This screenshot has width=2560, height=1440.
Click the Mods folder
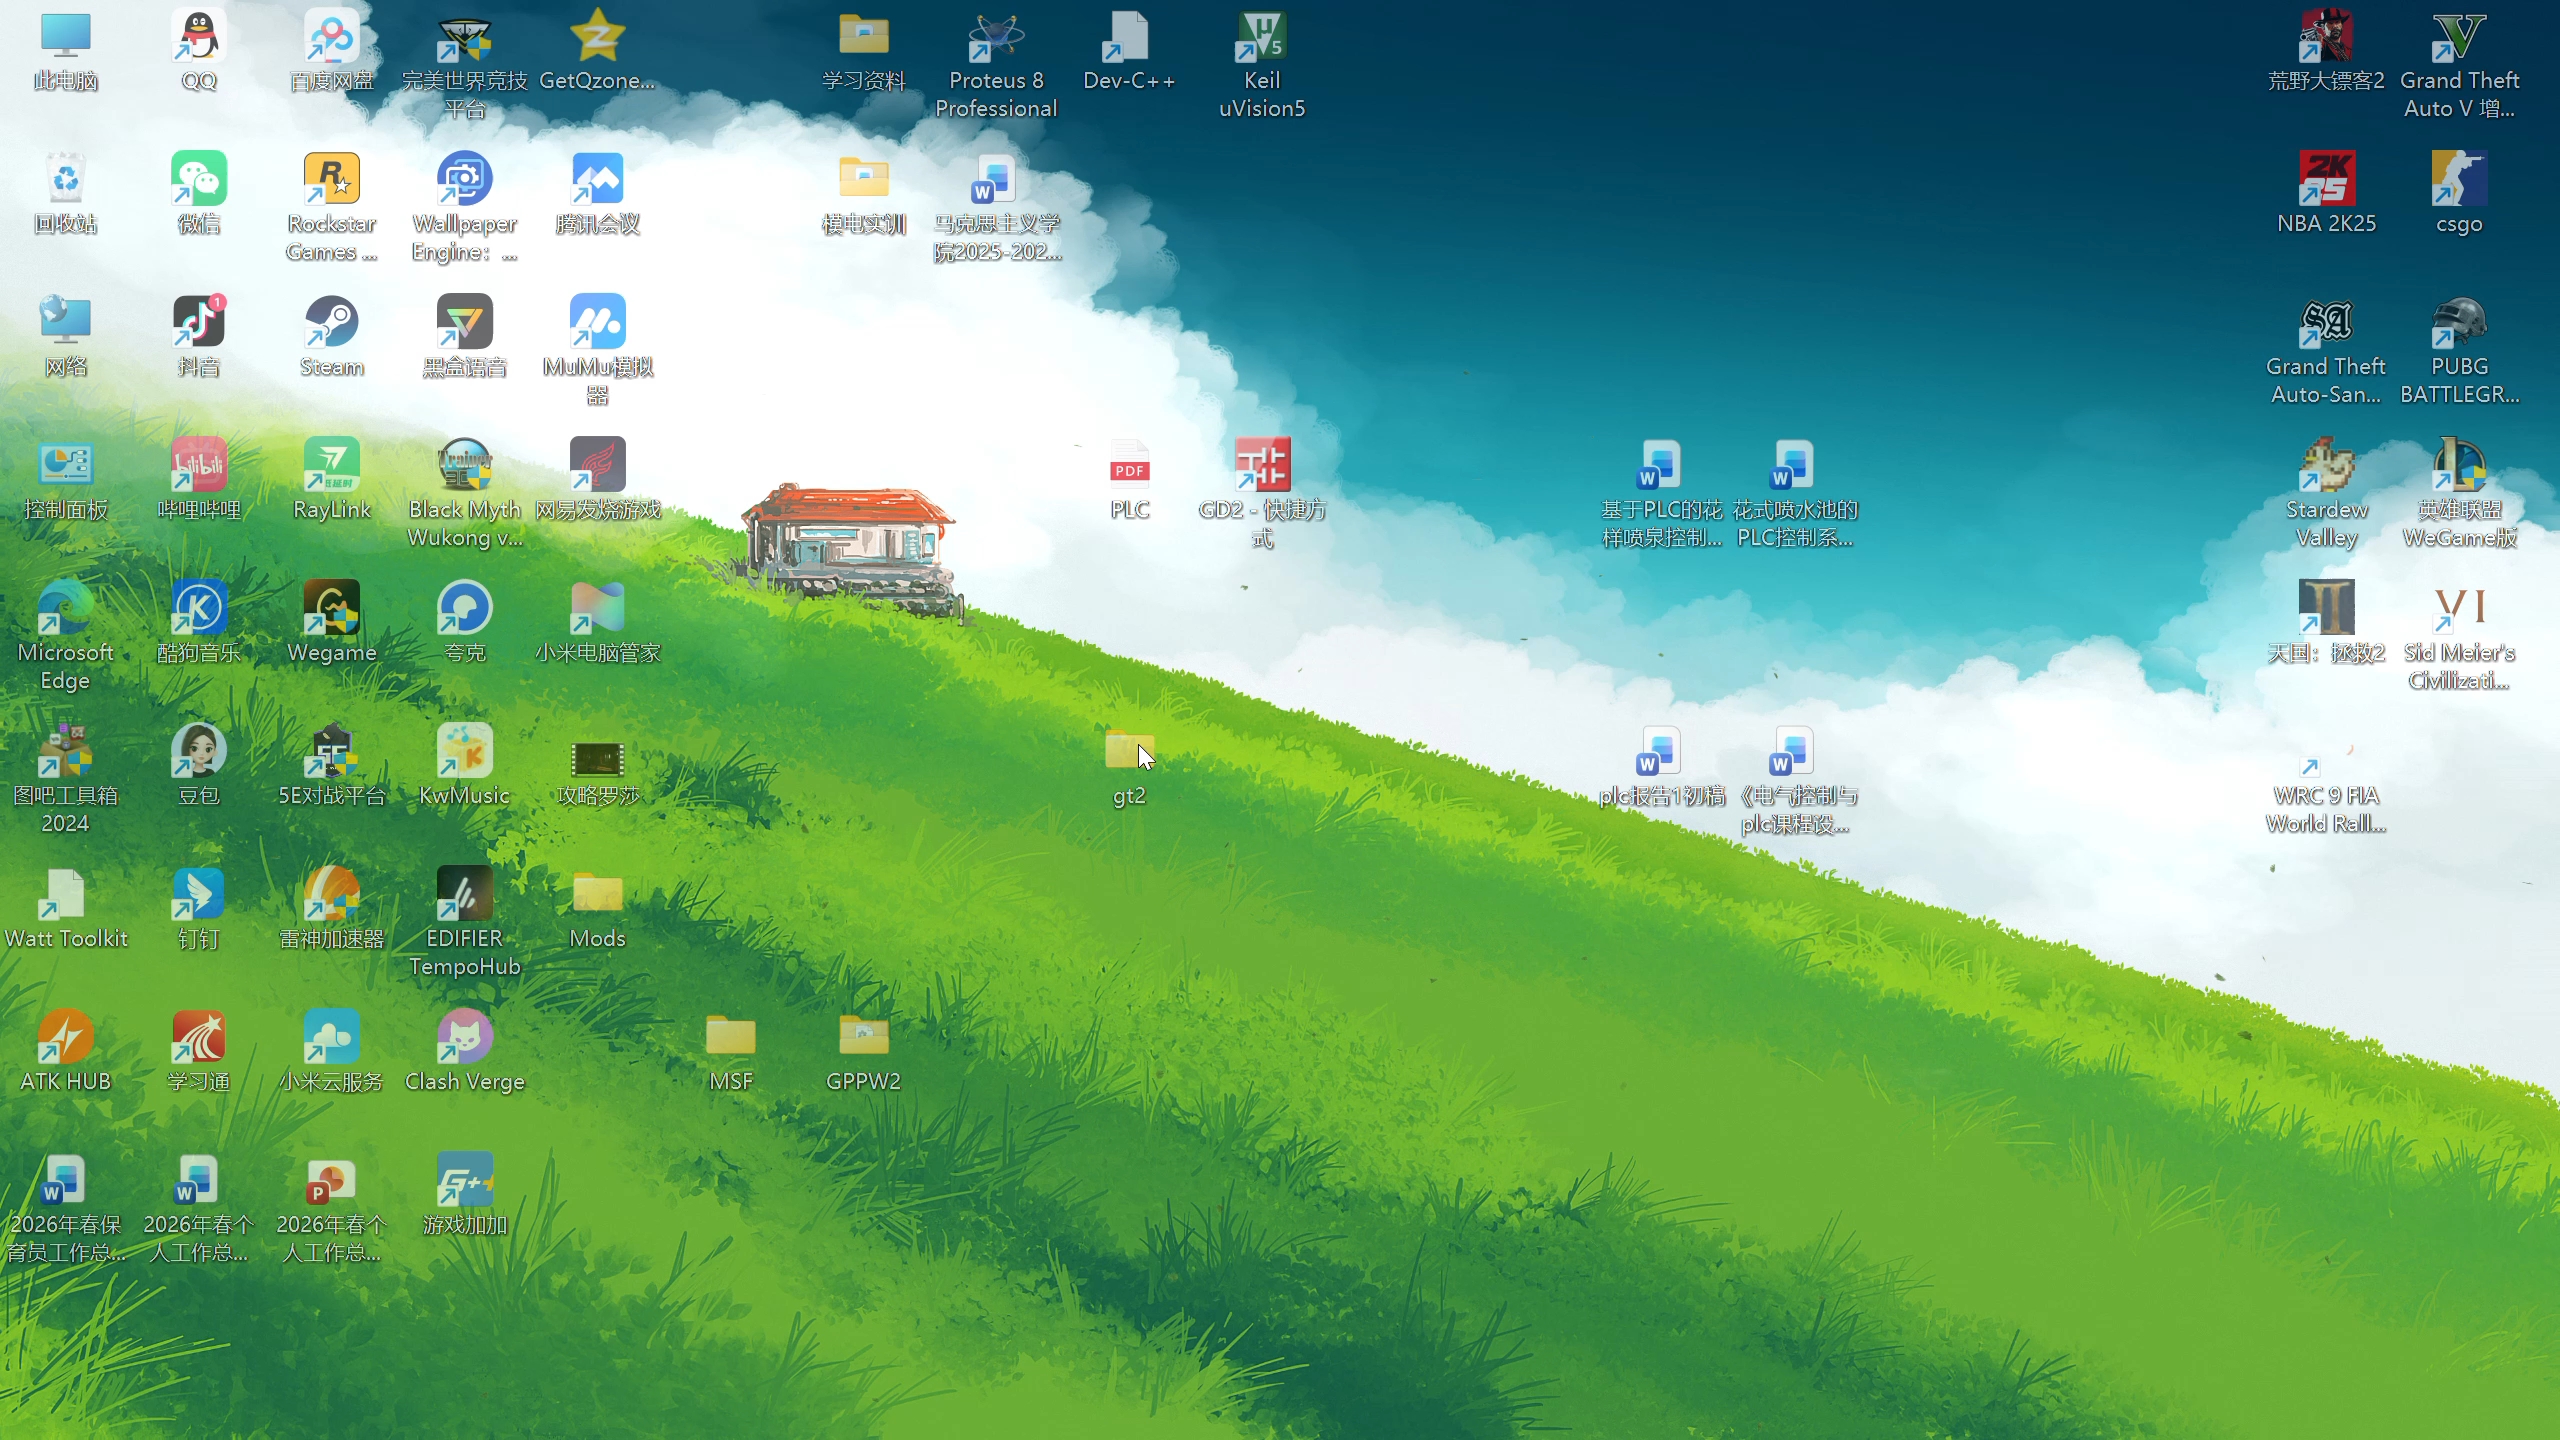pos(598,895)
